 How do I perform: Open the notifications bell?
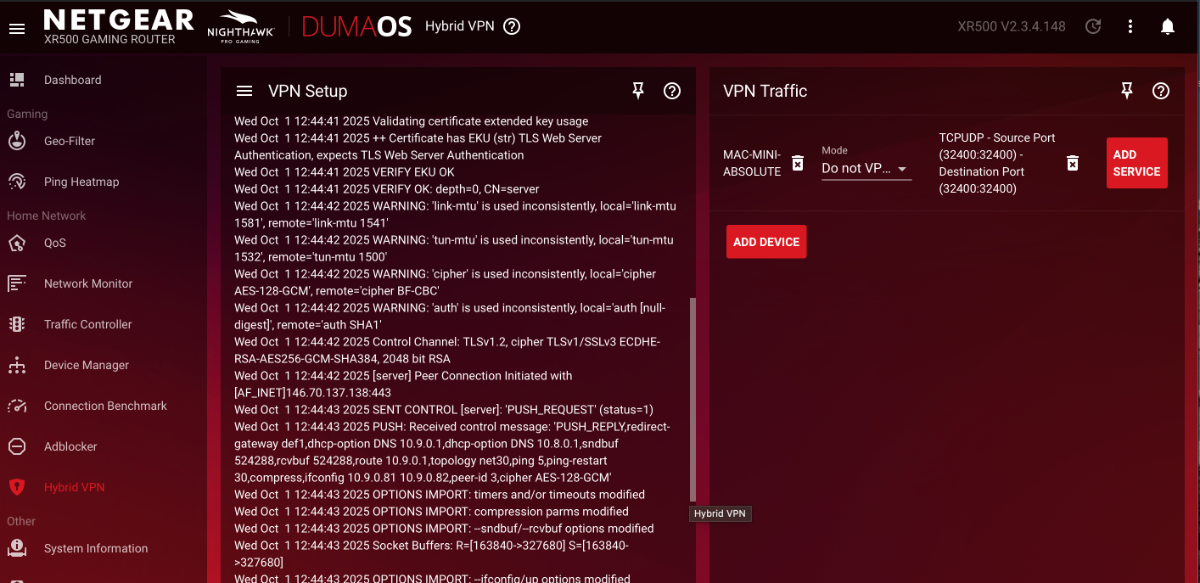point(1167,27)
